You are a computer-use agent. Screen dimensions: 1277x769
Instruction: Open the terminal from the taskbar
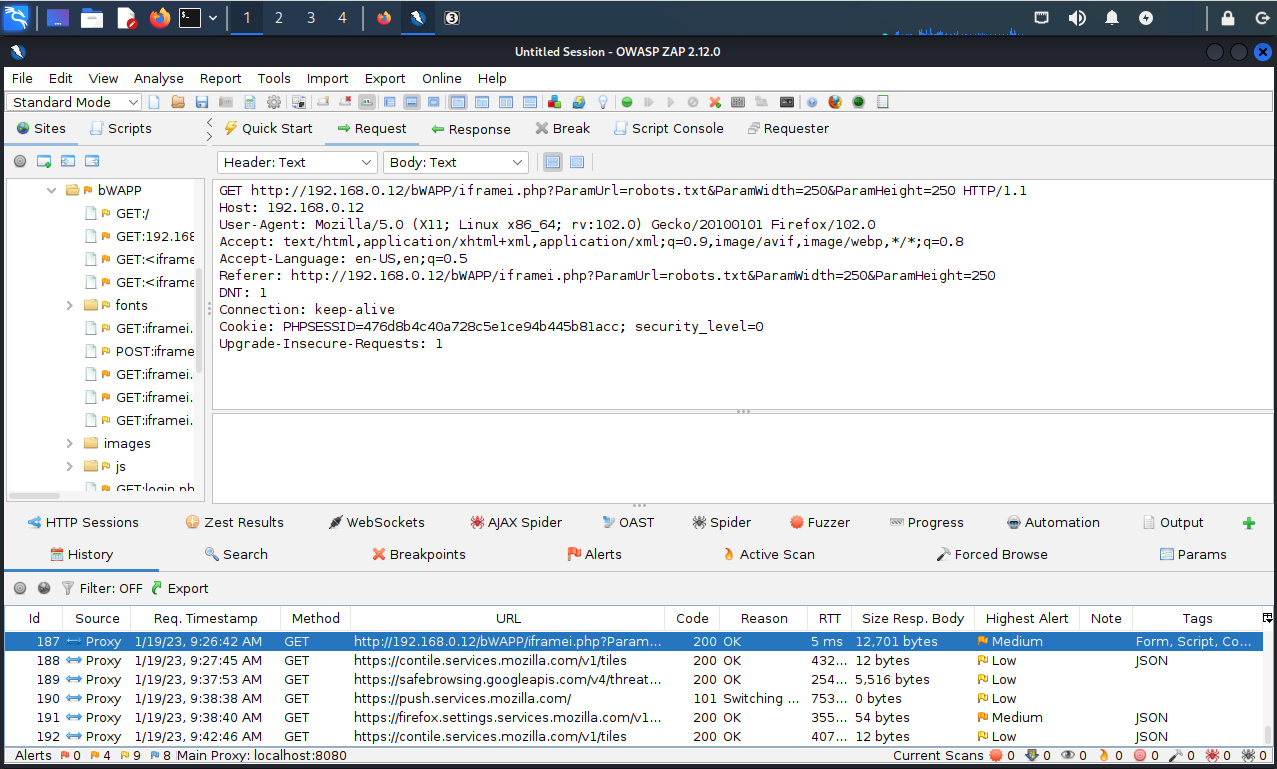click(x=190, y=18)
